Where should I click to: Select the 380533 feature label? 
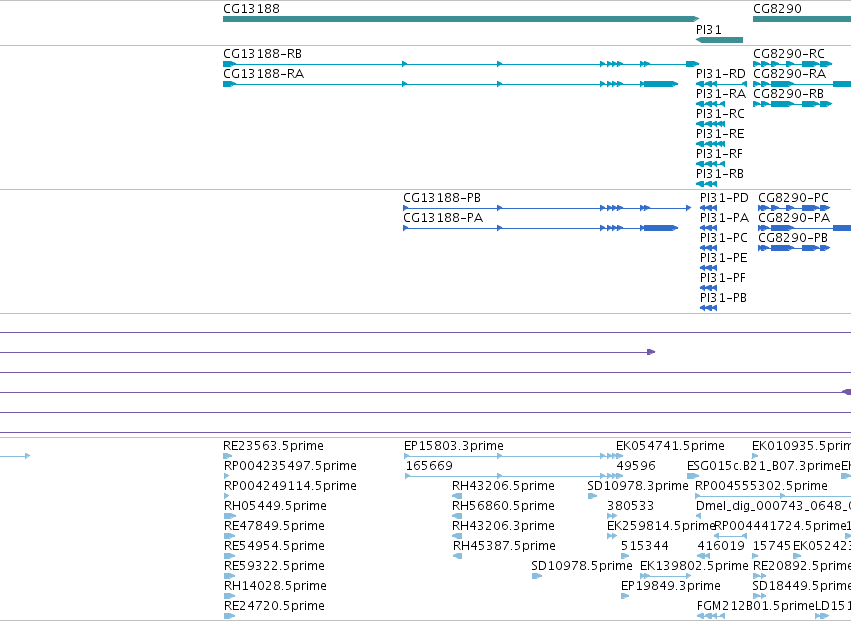pos(630,506)
